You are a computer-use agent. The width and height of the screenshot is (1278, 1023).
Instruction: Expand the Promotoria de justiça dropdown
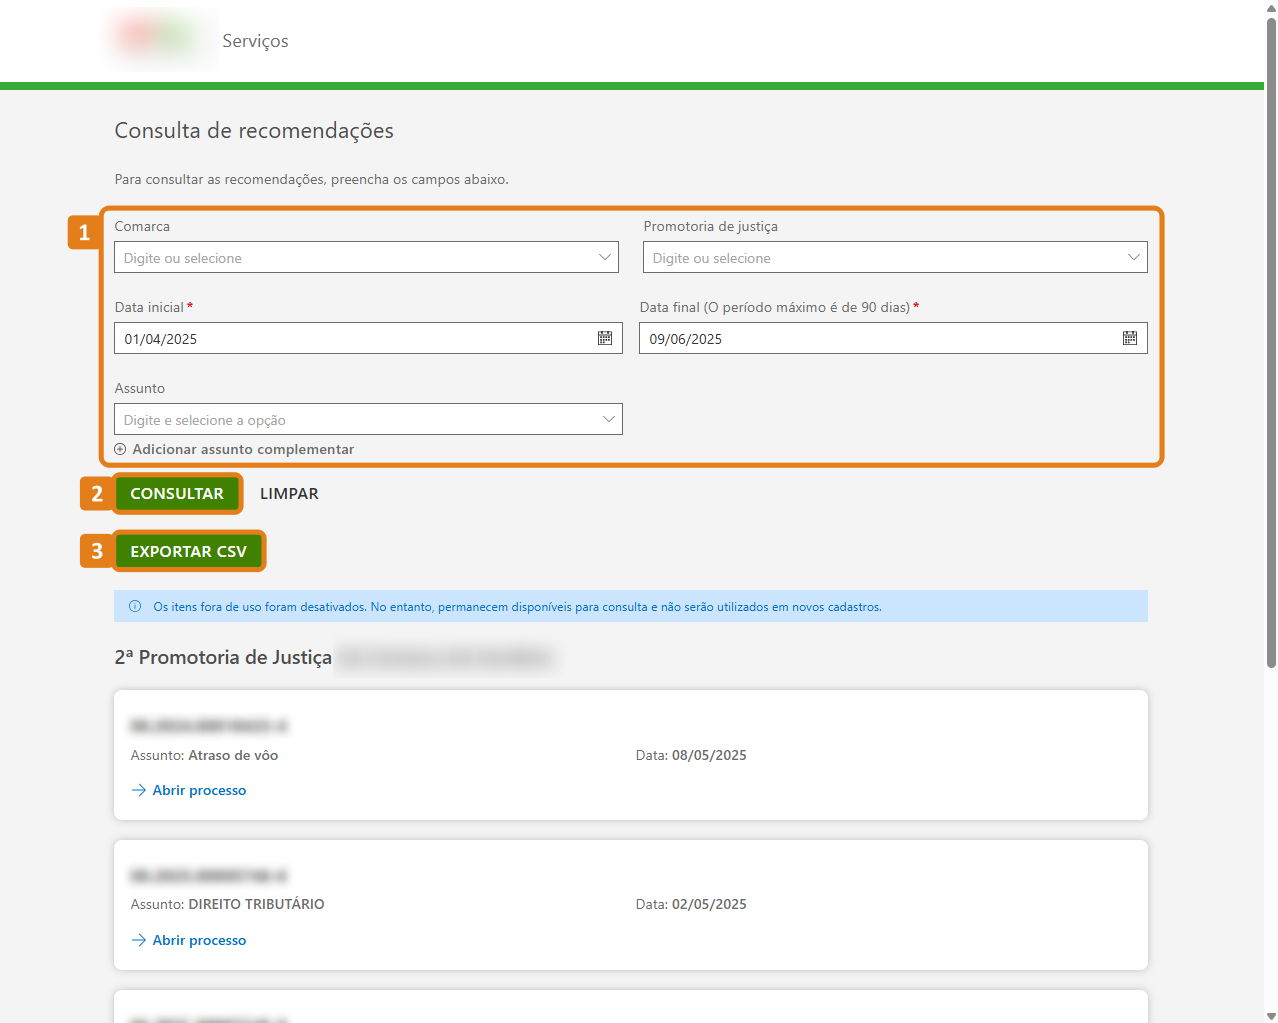[1131, 257]
